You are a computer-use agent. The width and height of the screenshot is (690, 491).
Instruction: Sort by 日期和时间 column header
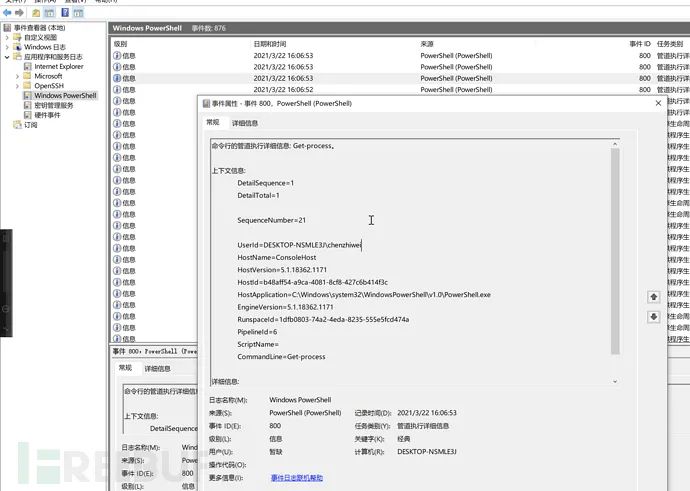[270, 44]
